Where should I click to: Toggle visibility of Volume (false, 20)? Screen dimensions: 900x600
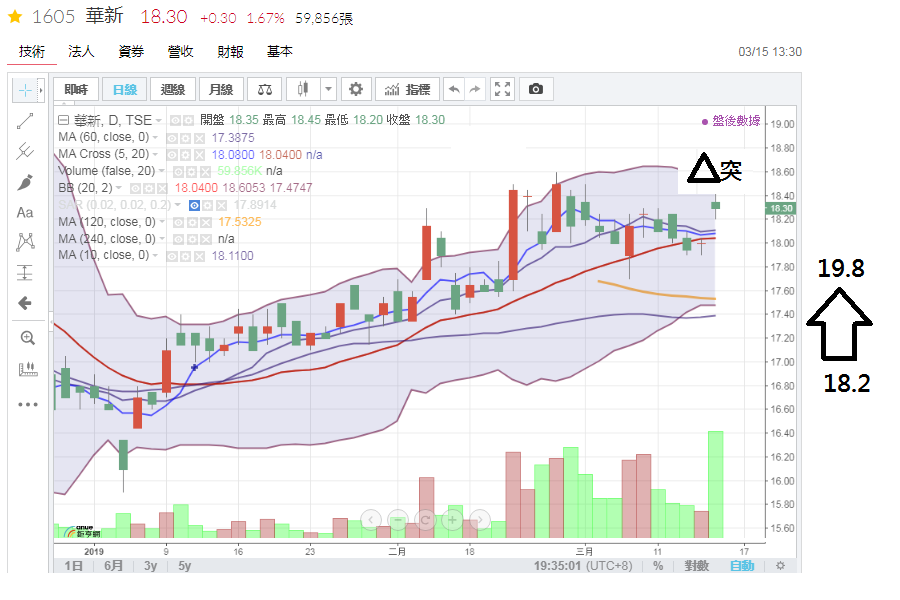[x=179, y=172]
